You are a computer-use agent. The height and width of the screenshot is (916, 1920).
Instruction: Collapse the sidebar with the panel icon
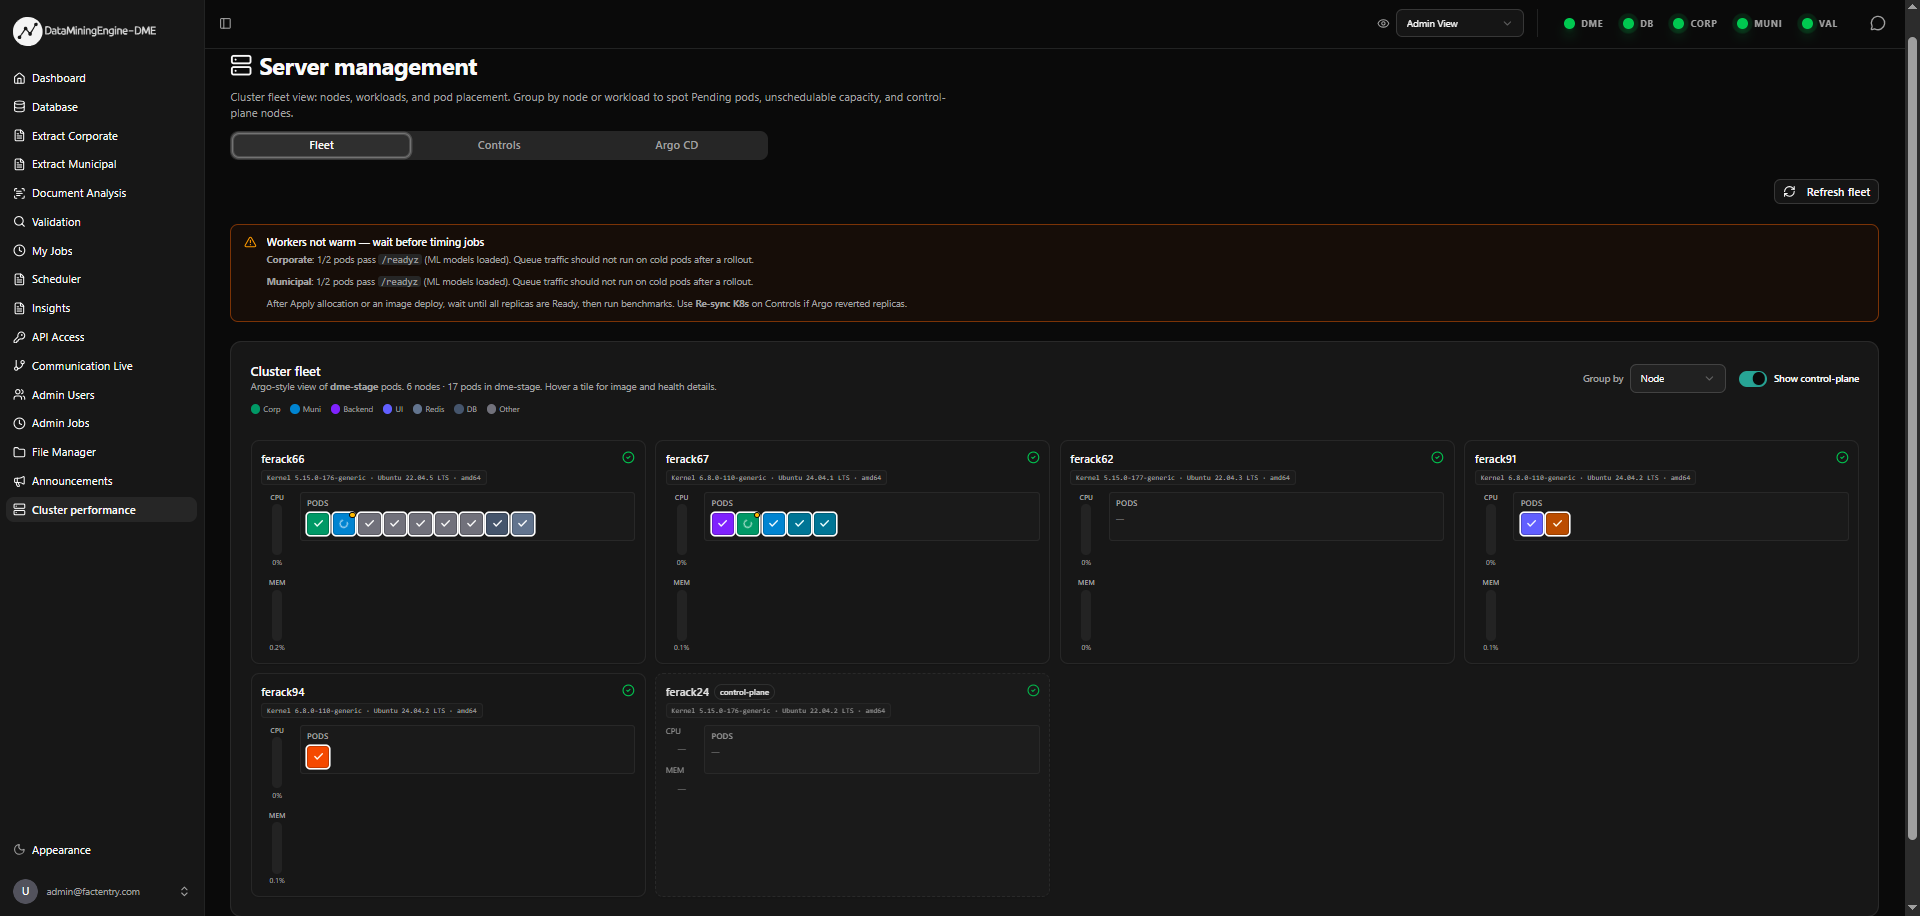225,24
